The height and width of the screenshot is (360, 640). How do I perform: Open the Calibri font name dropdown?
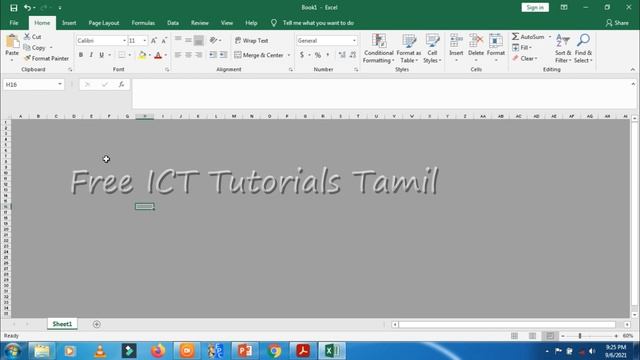[x=124, y=41]
